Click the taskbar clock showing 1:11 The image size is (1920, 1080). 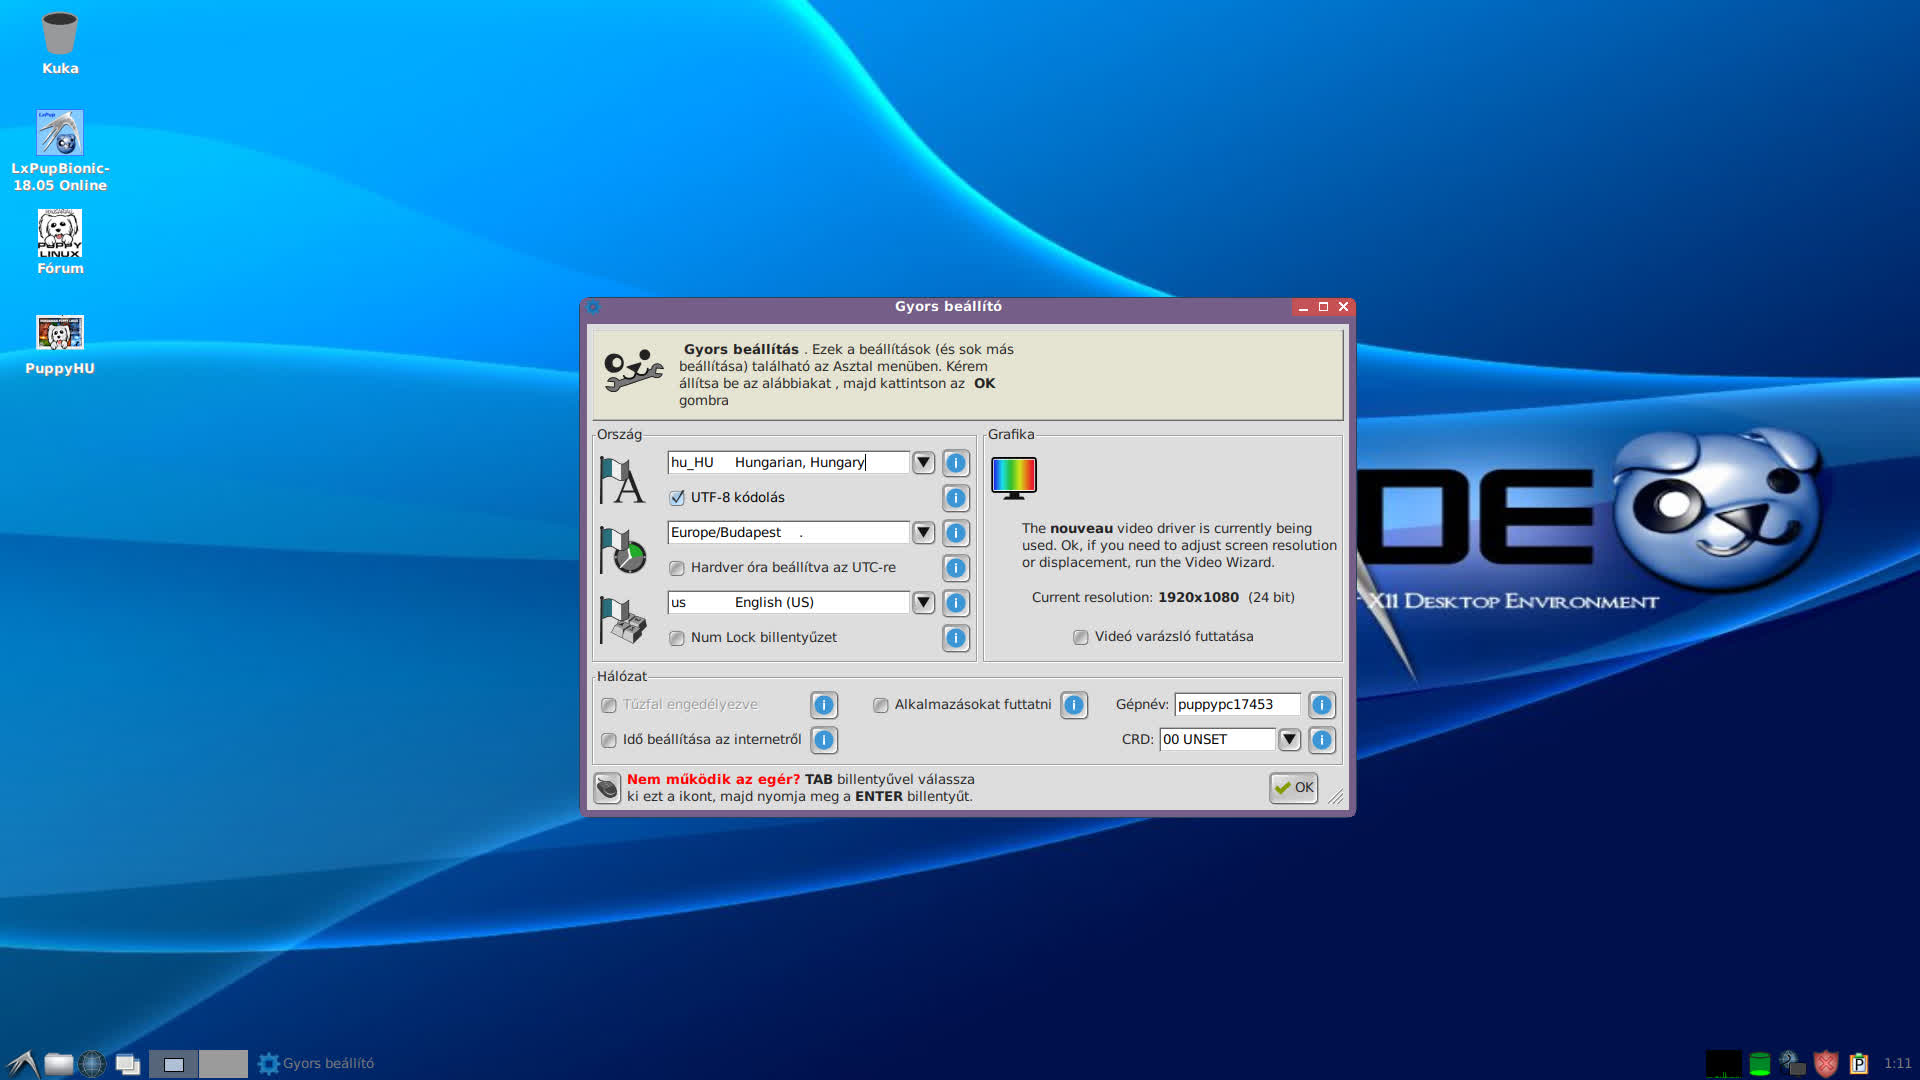1897,1064
